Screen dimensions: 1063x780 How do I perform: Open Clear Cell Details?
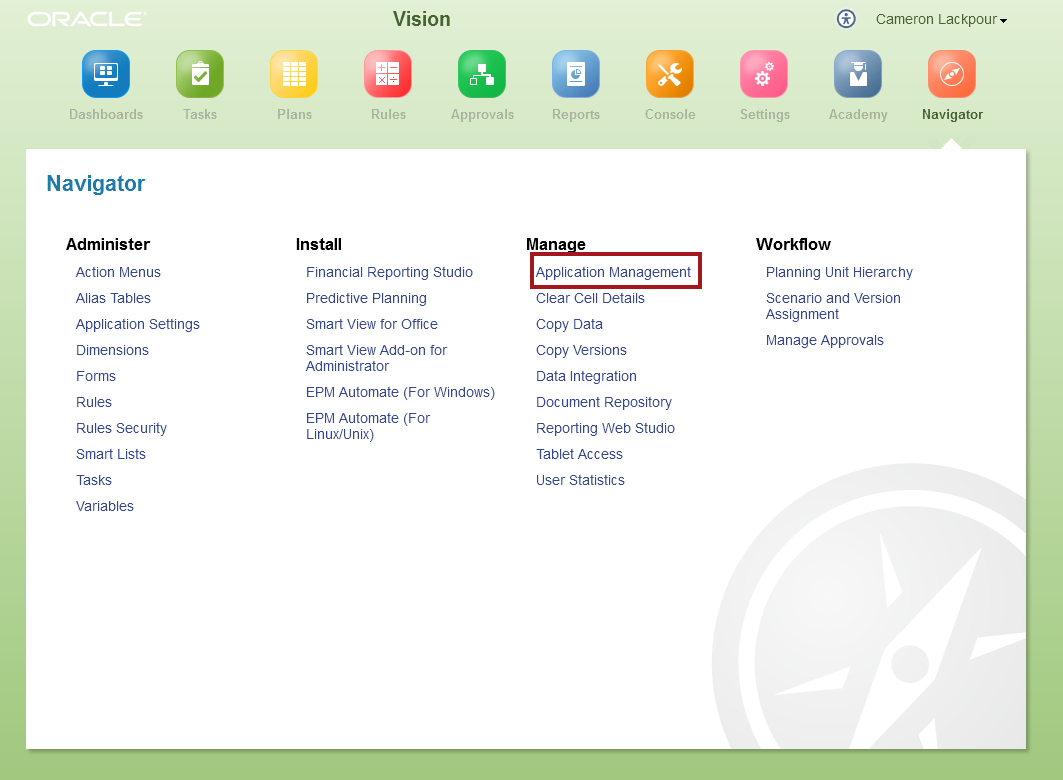tap(590, 298)
